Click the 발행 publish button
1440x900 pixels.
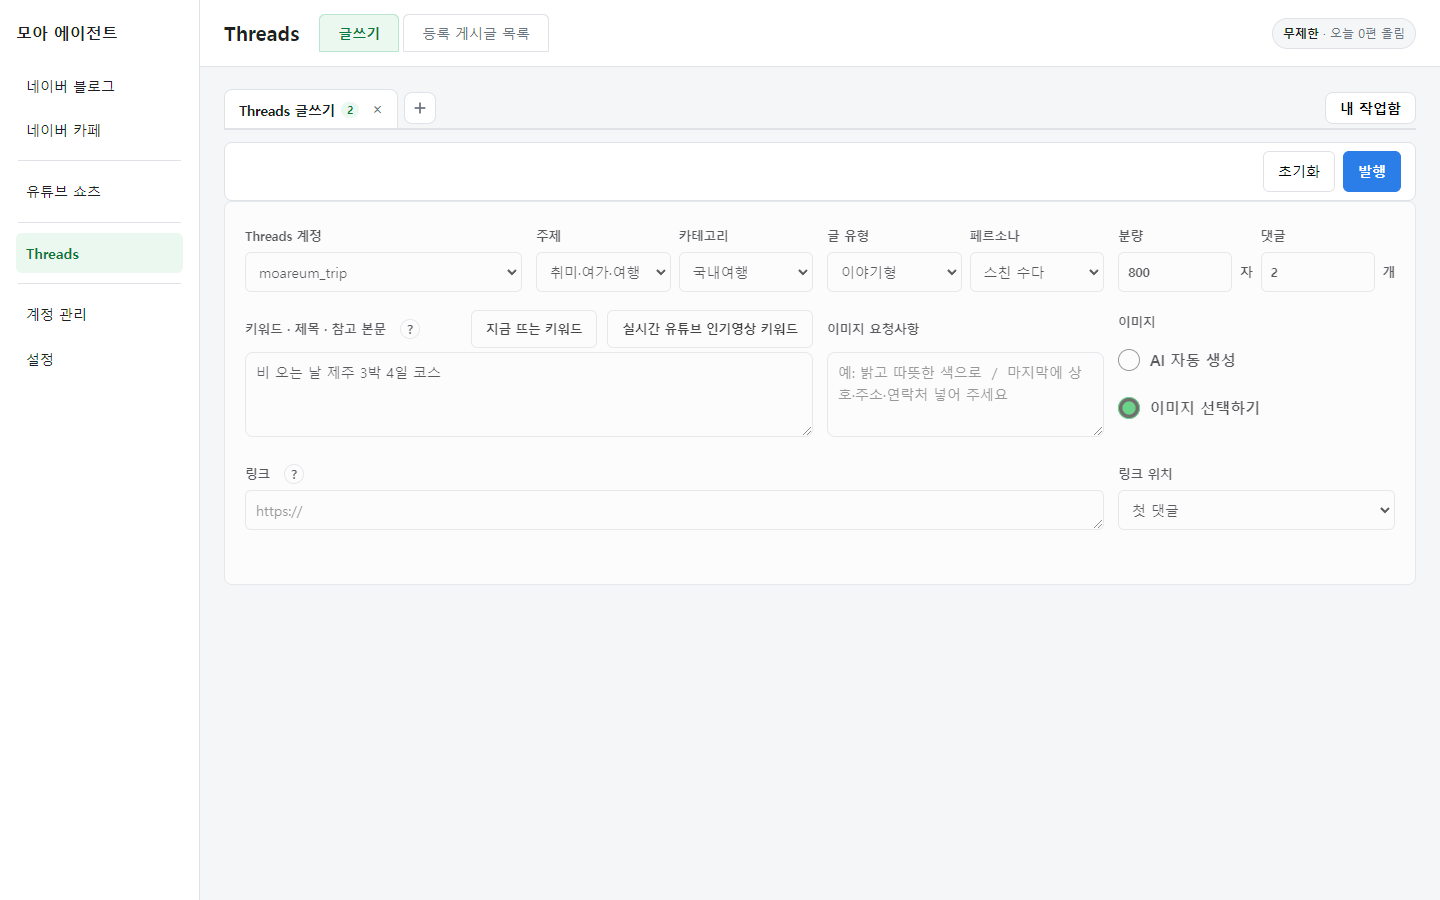(1372, 171)
